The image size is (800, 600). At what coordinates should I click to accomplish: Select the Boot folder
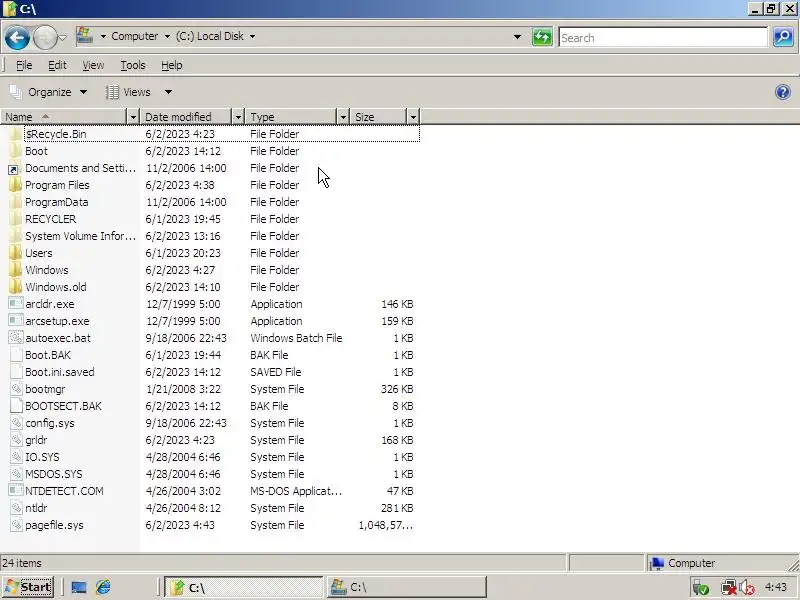click(x=36, y=151)
